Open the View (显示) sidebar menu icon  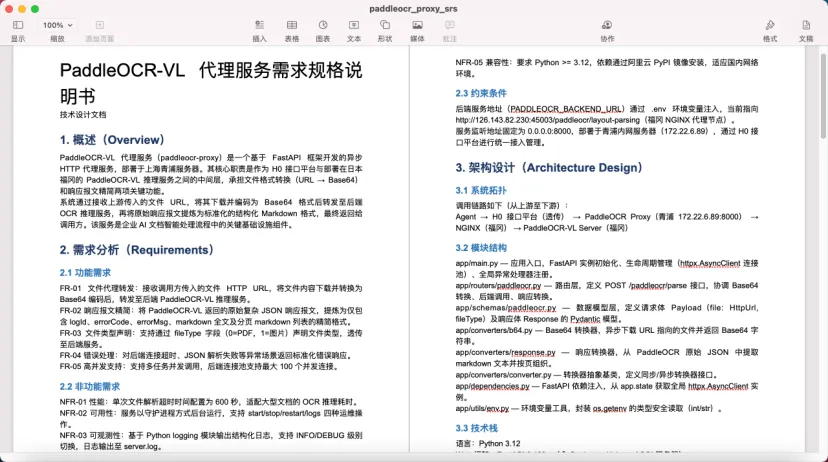[x=18, y=25]
